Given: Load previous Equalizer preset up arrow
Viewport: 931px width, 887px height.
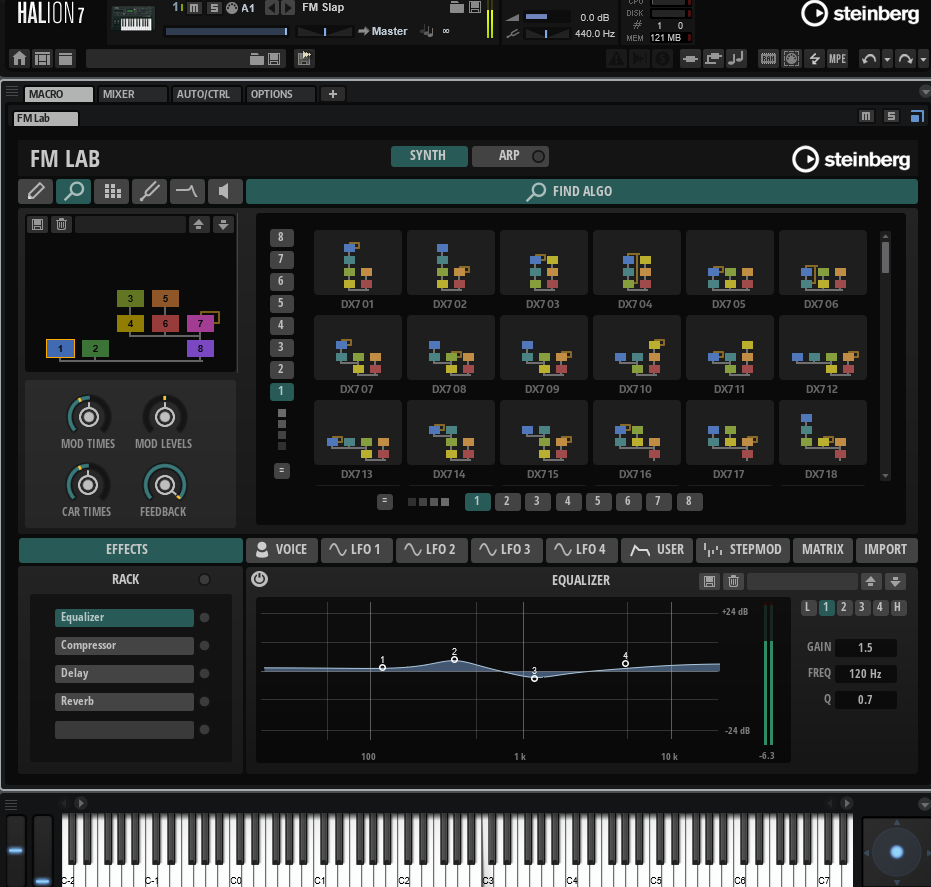Looking at the screenshot, I should [871, 581].
